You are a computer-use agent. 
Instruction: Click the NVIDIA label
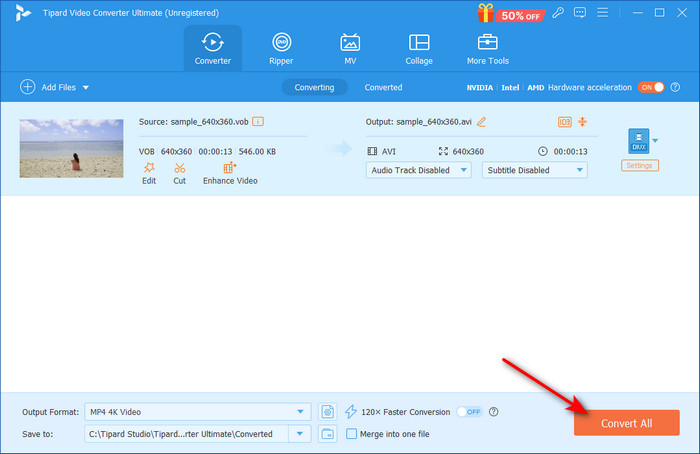(480, 87)
